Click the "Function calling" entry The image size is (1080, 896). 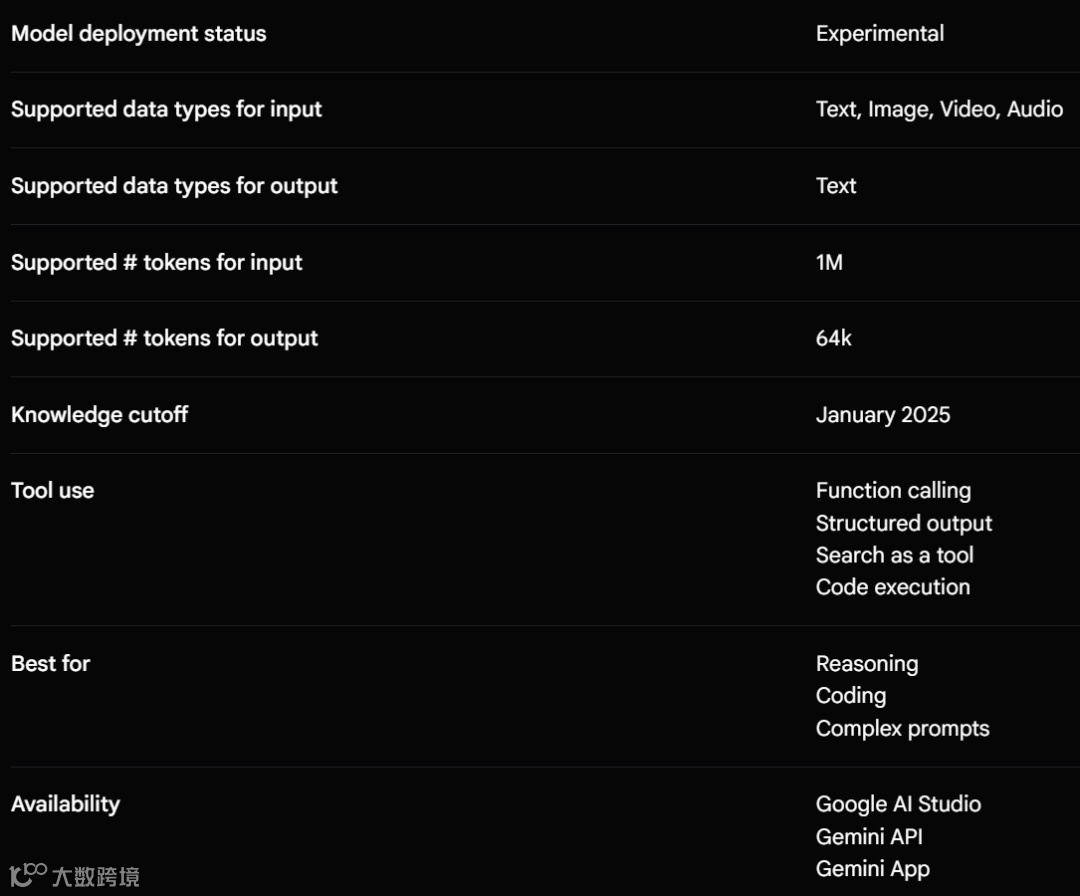point(893,490)
